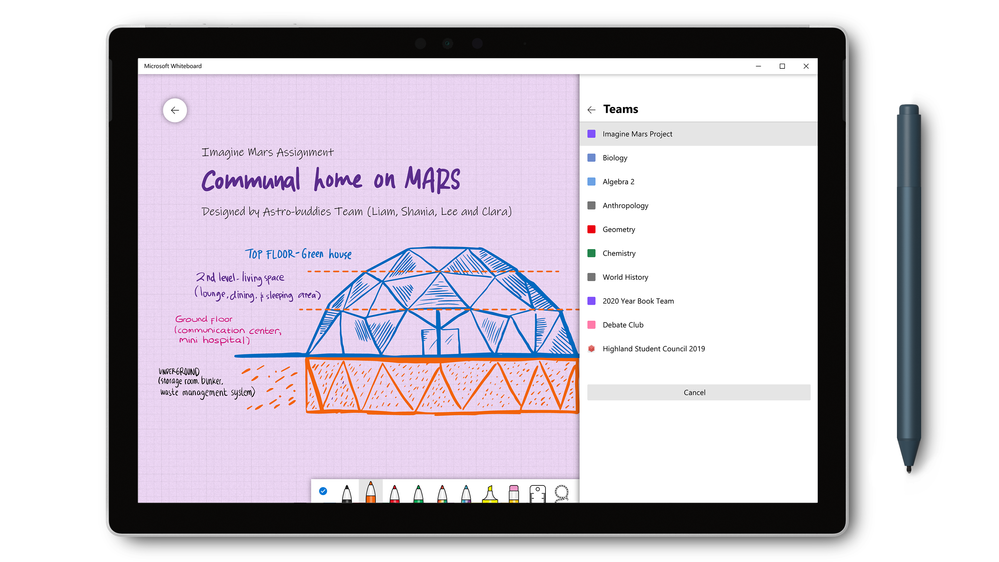Choose the Imagine Mars Project team
Viewport: 999px width, 562px height.
pos(698,134)
